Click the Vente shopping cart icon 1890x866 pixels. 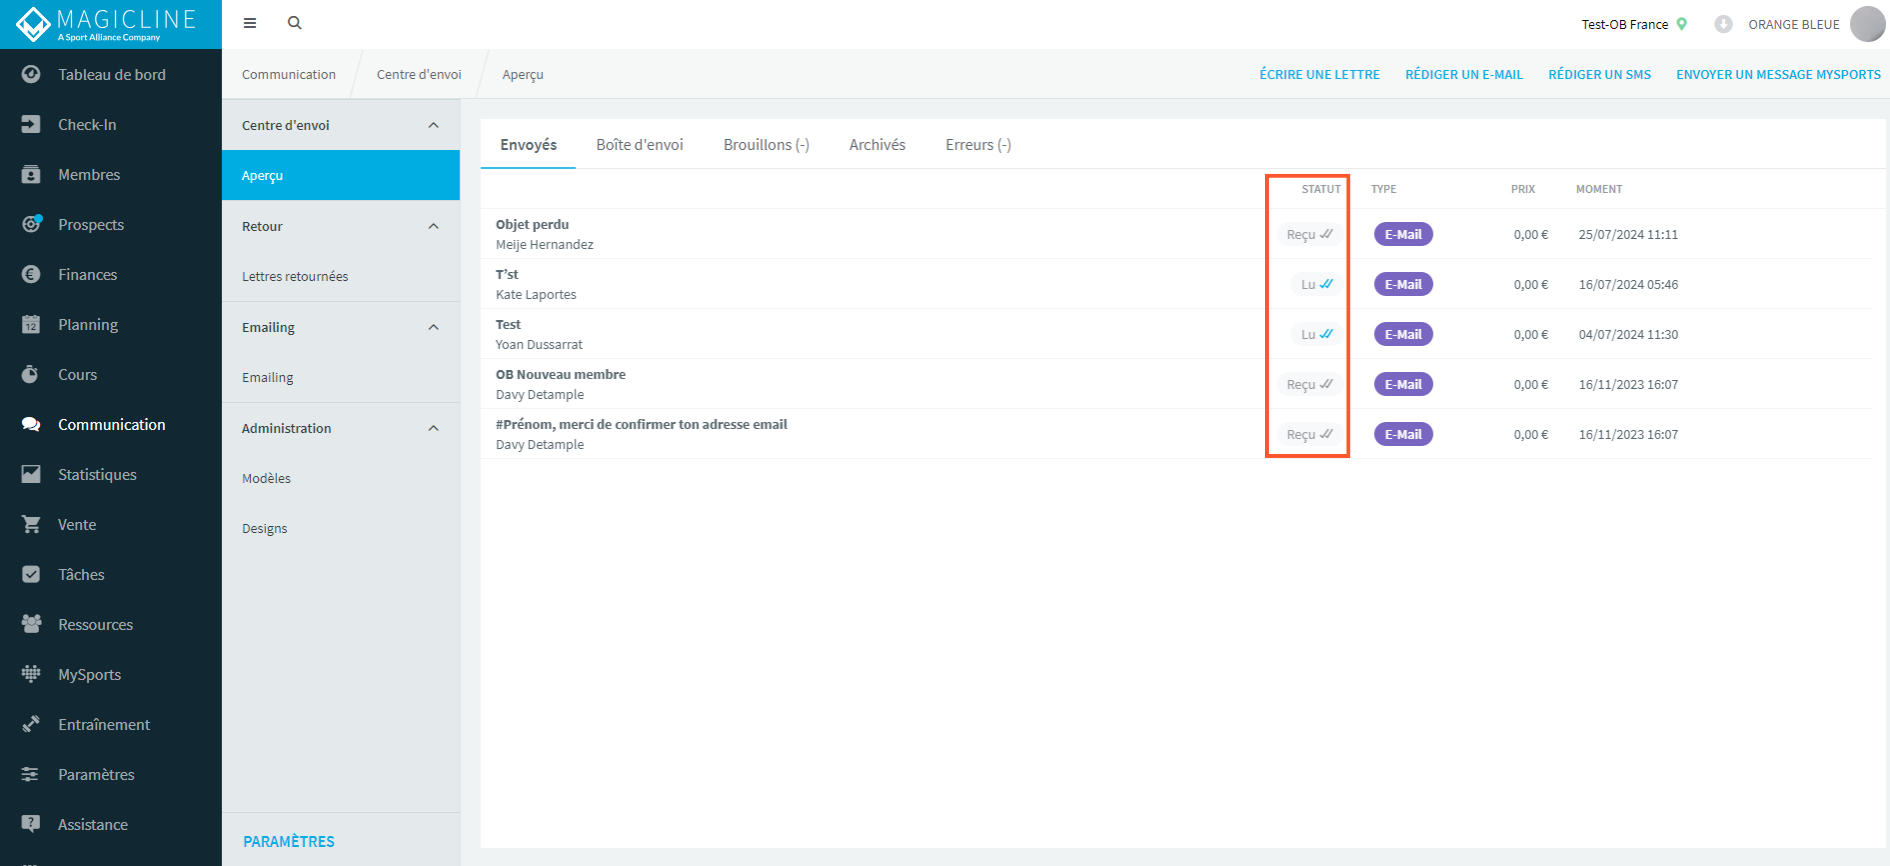[31, 524]
